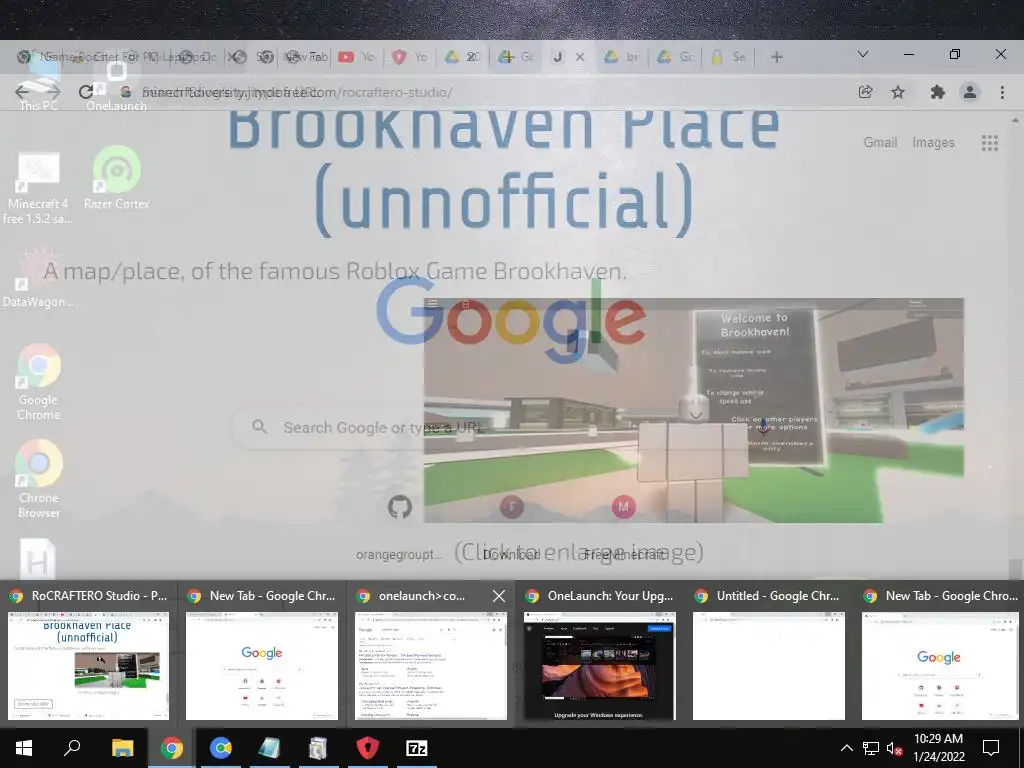This screenshot has height=768, width=1024.
Task: Open the F shortcut labeled Download
Action: (511, 507)
